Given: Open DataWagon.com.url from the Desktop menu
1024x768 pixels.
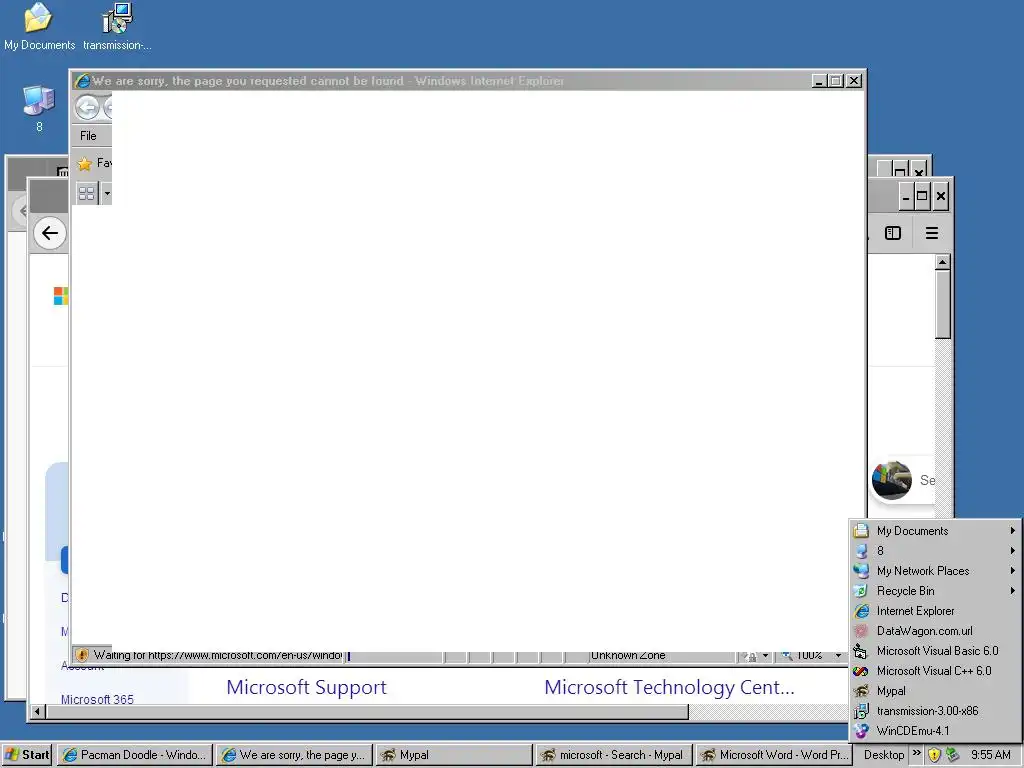Looking at the screenshot, I should click(934, 631).
